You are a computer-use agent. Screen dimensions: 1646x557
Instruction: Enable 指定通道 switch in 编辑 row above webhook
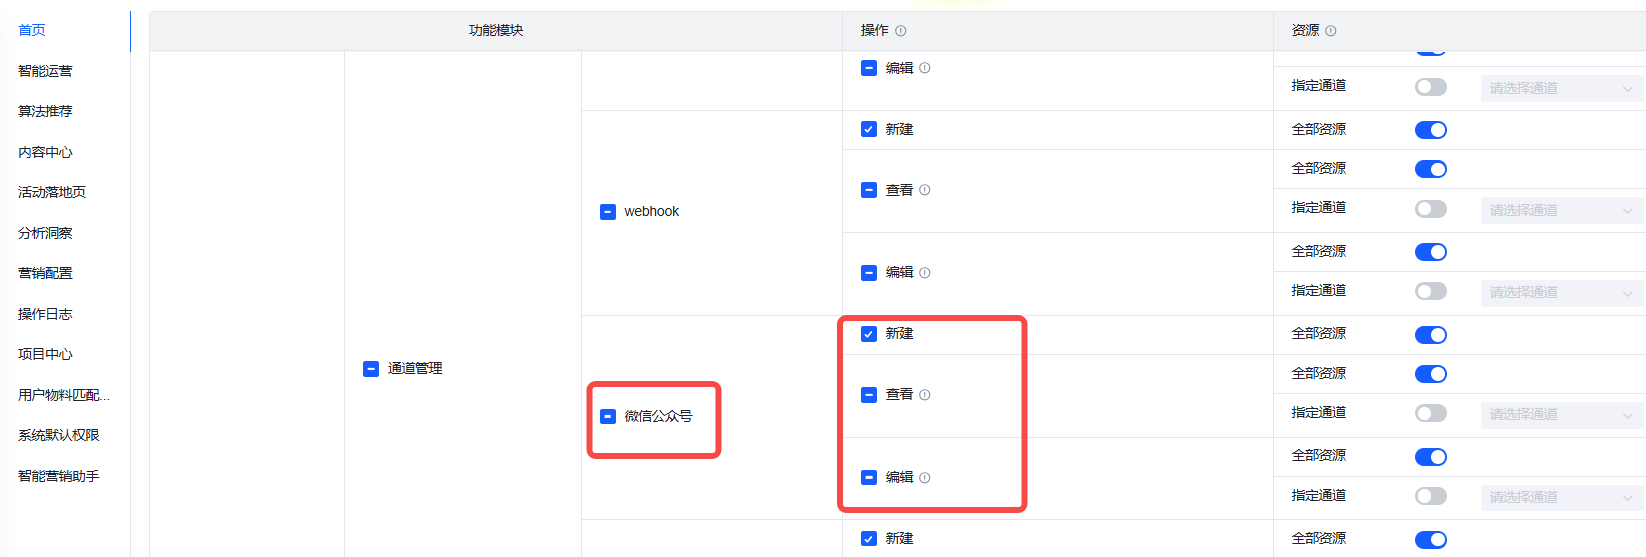(x=1431, y=87)
